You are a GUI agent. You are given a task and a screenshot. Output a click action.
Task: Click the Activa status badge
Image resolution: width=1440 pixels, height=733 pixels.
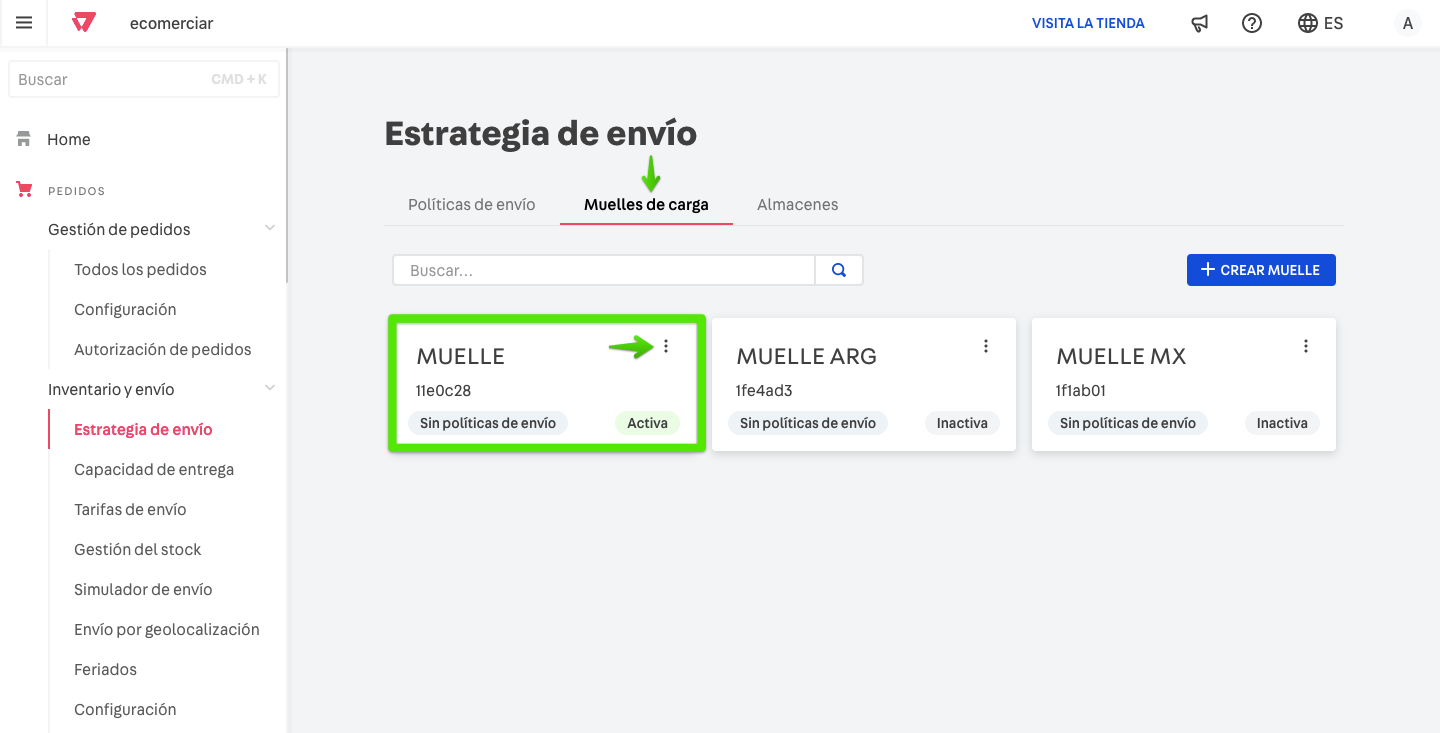[647, 423]
